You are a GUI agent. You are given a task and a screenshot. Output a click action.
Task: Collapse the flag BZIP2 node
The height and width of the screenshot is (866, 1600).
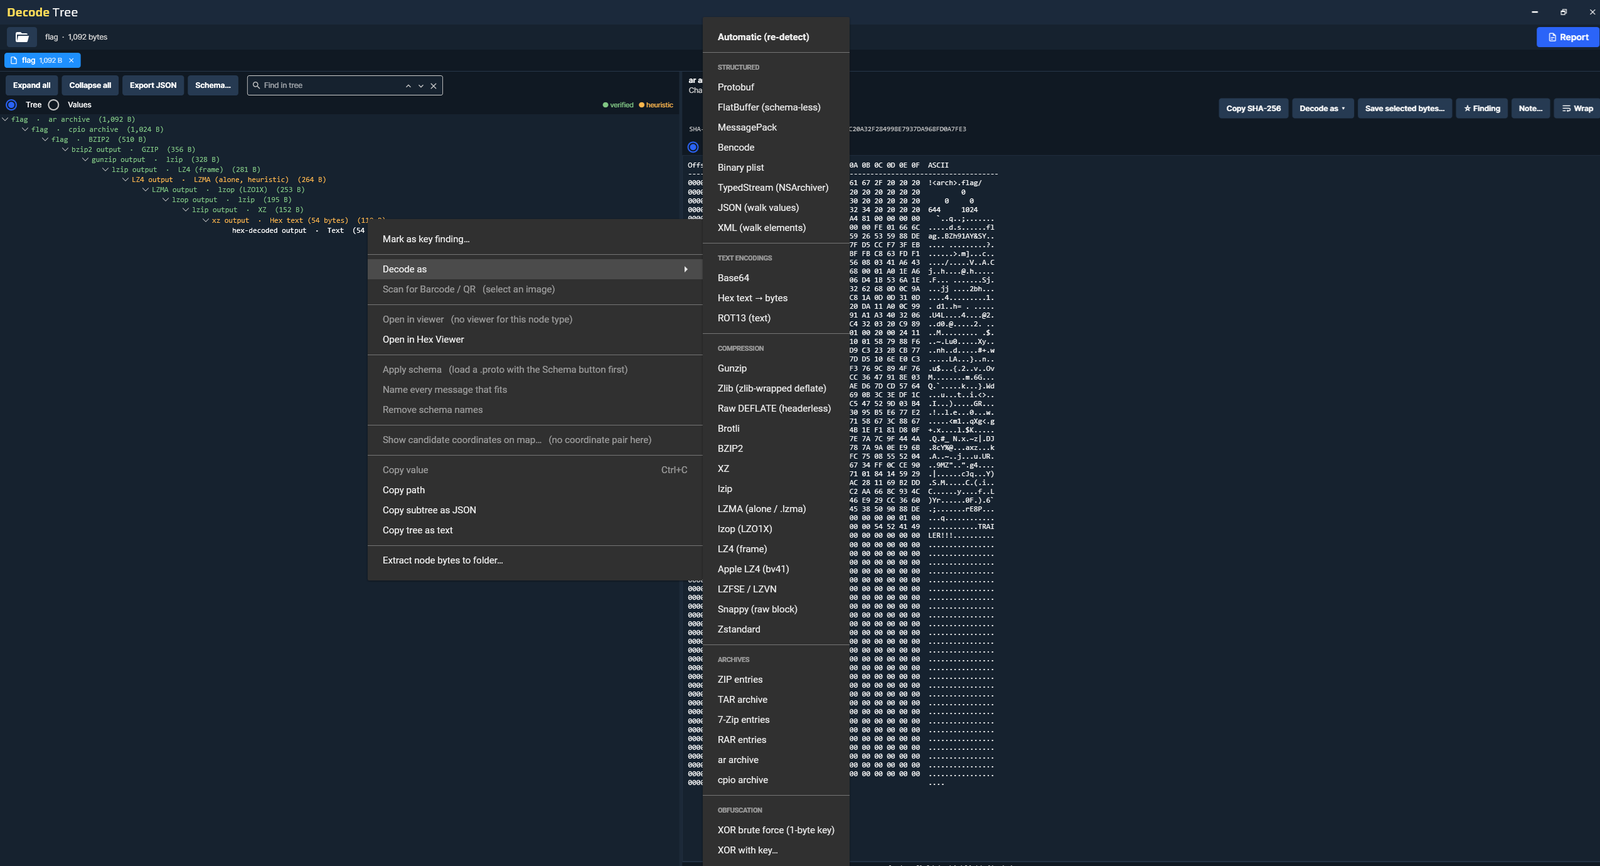pos(45,139)
